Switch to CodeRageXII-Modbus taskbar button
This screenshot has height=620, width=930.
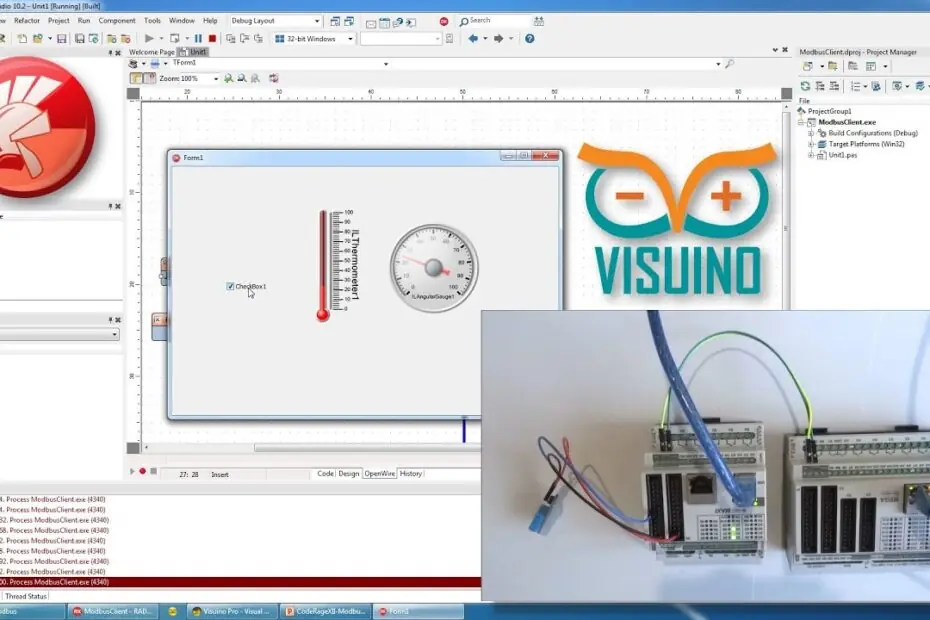pyautogui.click(x=324, y=611)
